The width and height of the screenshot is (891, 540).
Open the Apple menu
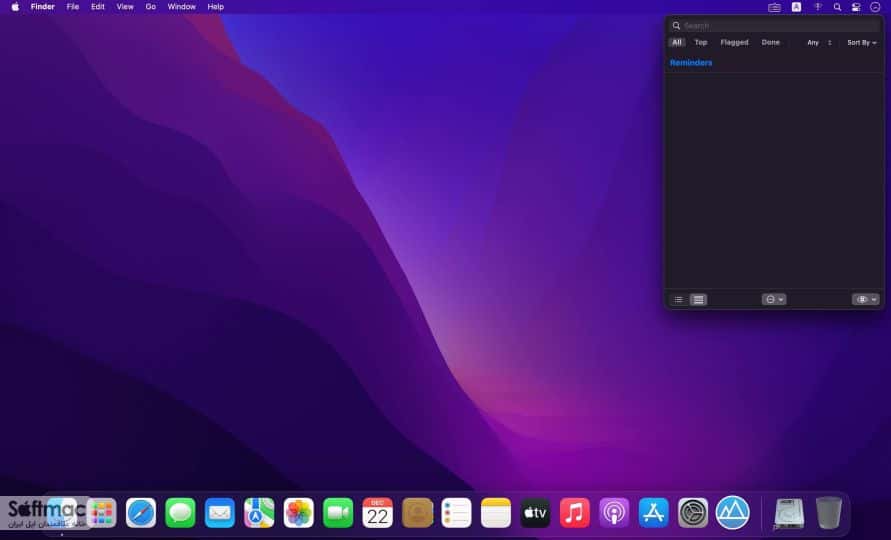point(15,7)
